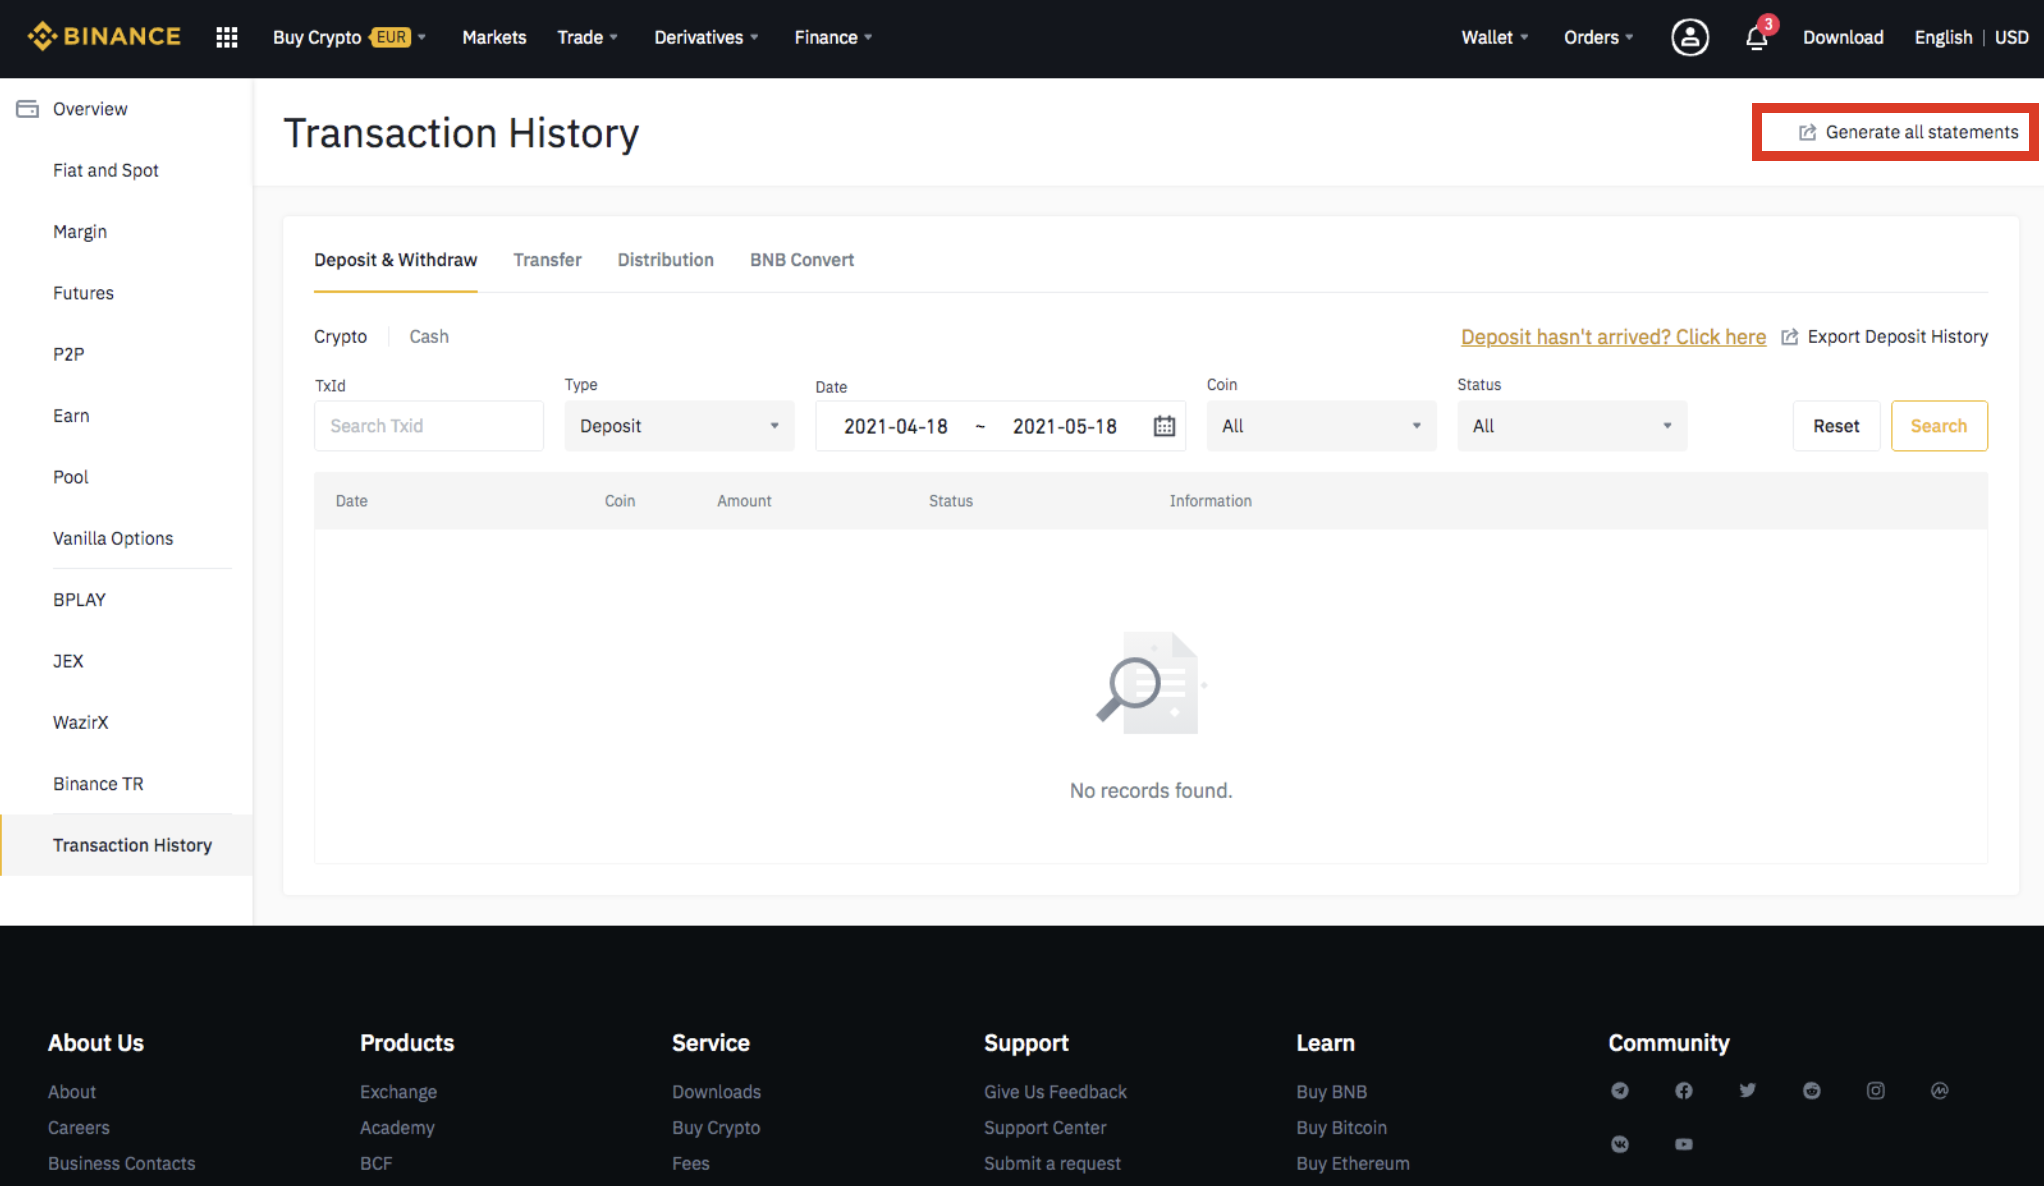Open the user account profile icon
This screenshot has width=2044, height=1186.
point(1690,37)
